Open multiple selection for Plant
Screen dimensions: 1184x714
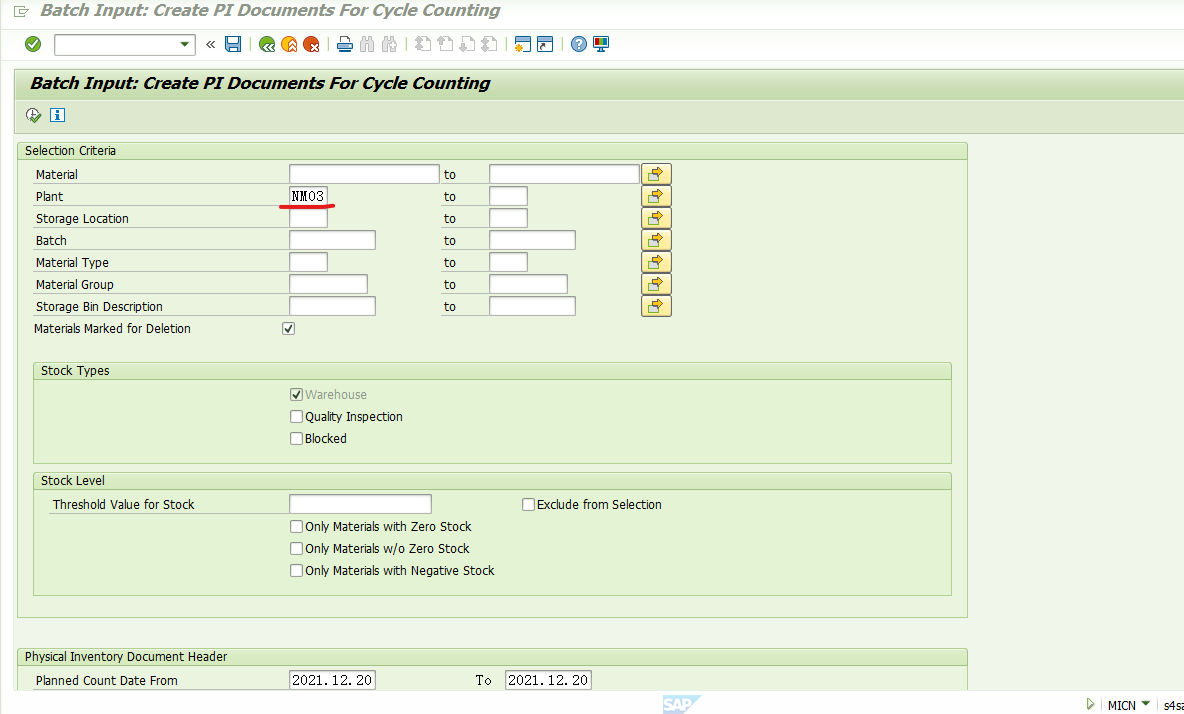[x=656, y=196]
